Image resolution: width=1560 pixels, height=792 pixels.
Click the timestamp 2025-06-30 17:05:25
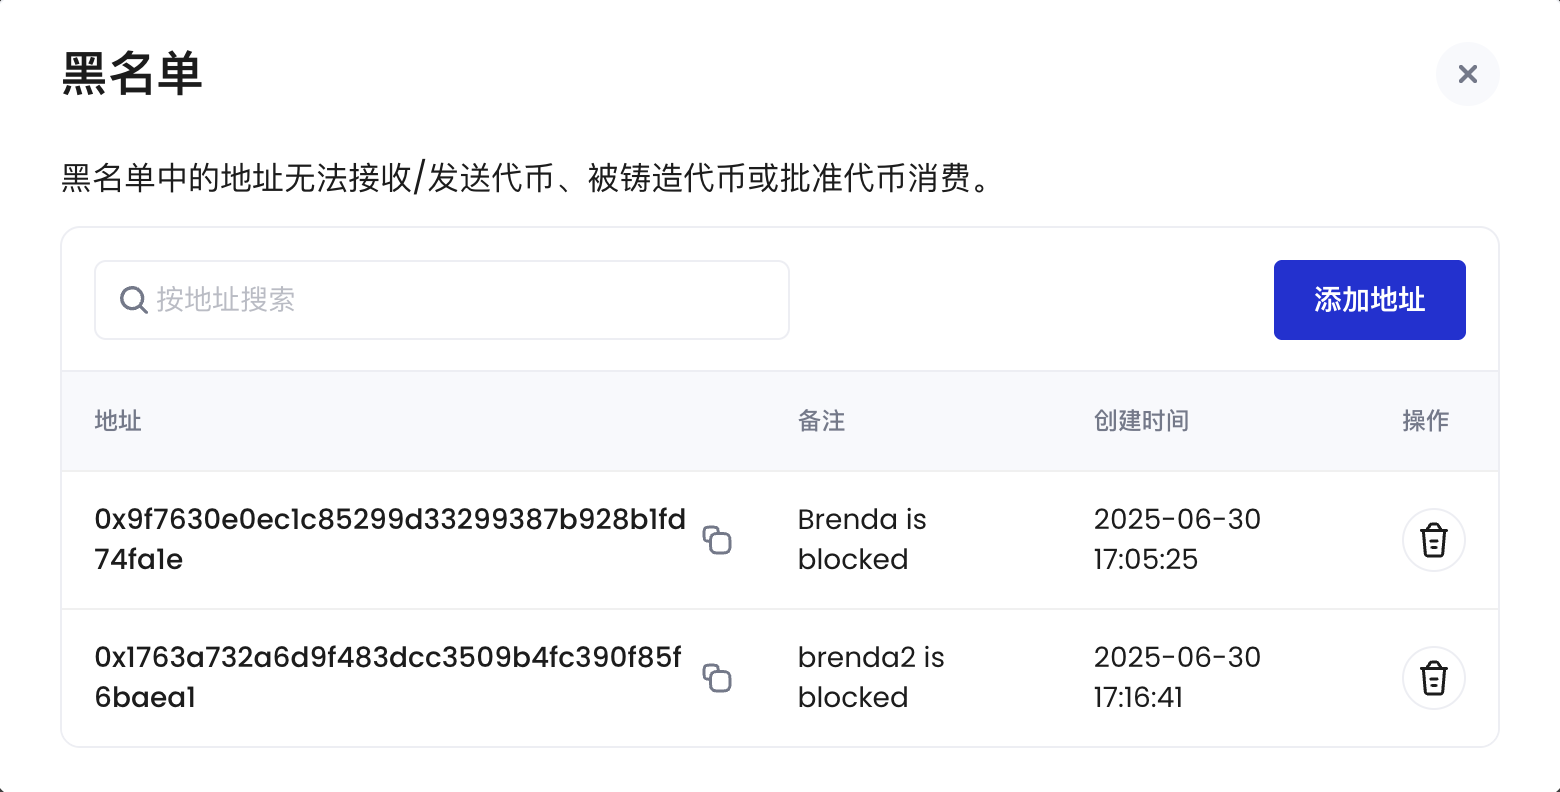point(1177,539)
